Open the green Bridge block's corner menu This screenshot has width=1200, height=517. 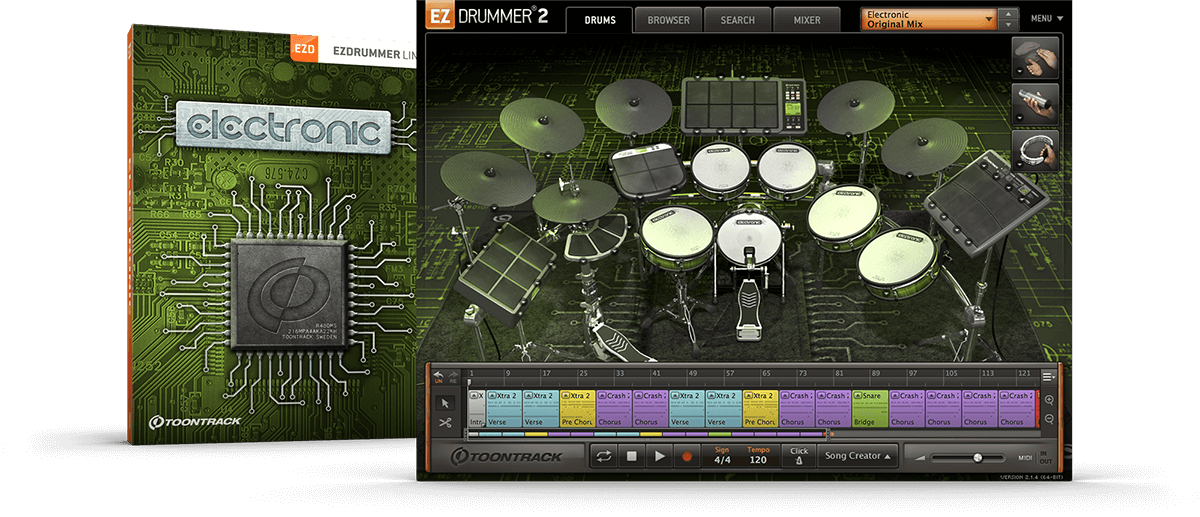click(x=856, y=396)
